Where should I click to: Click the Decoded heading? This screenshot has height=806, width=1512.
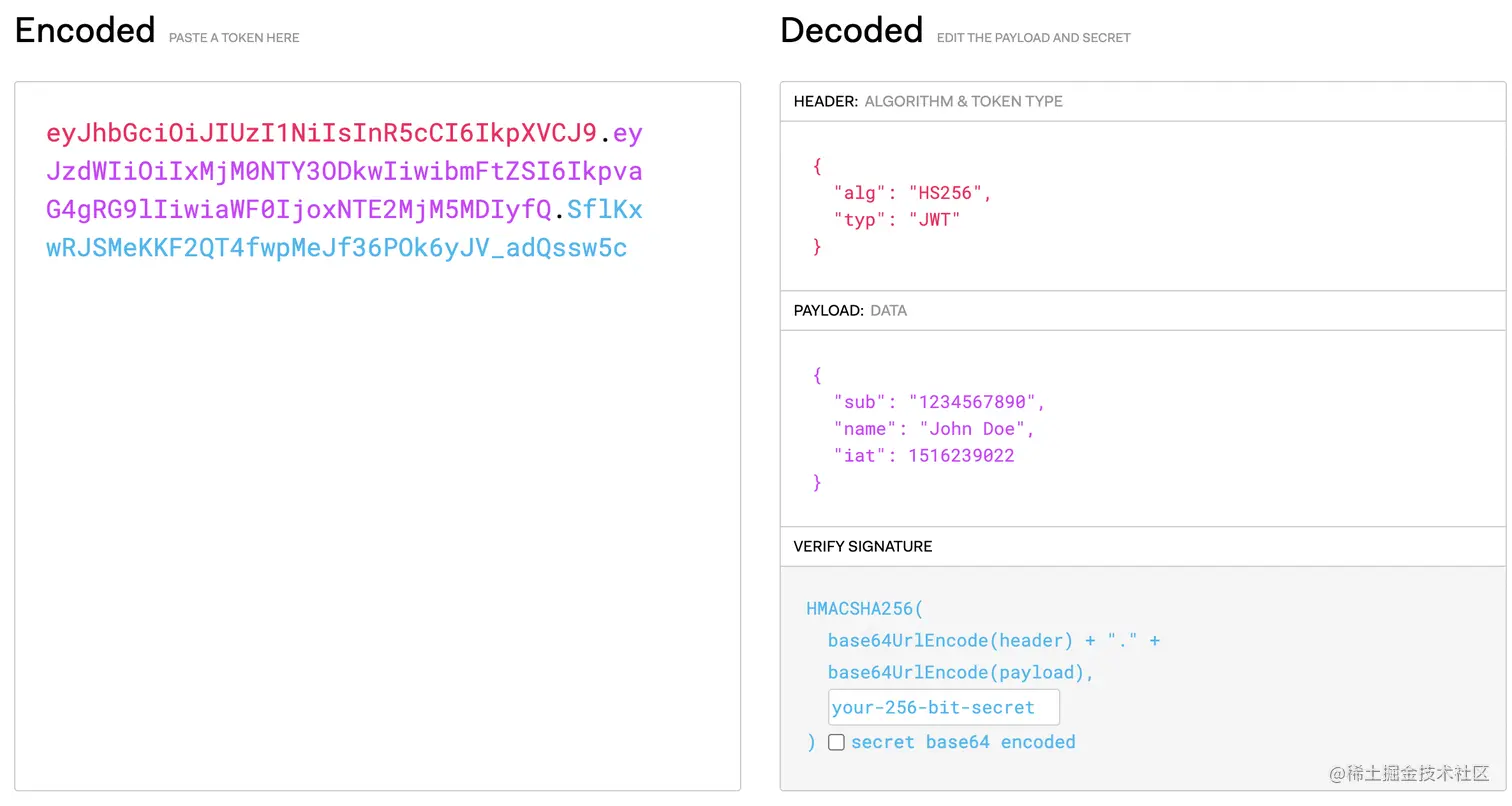point(851,31)
